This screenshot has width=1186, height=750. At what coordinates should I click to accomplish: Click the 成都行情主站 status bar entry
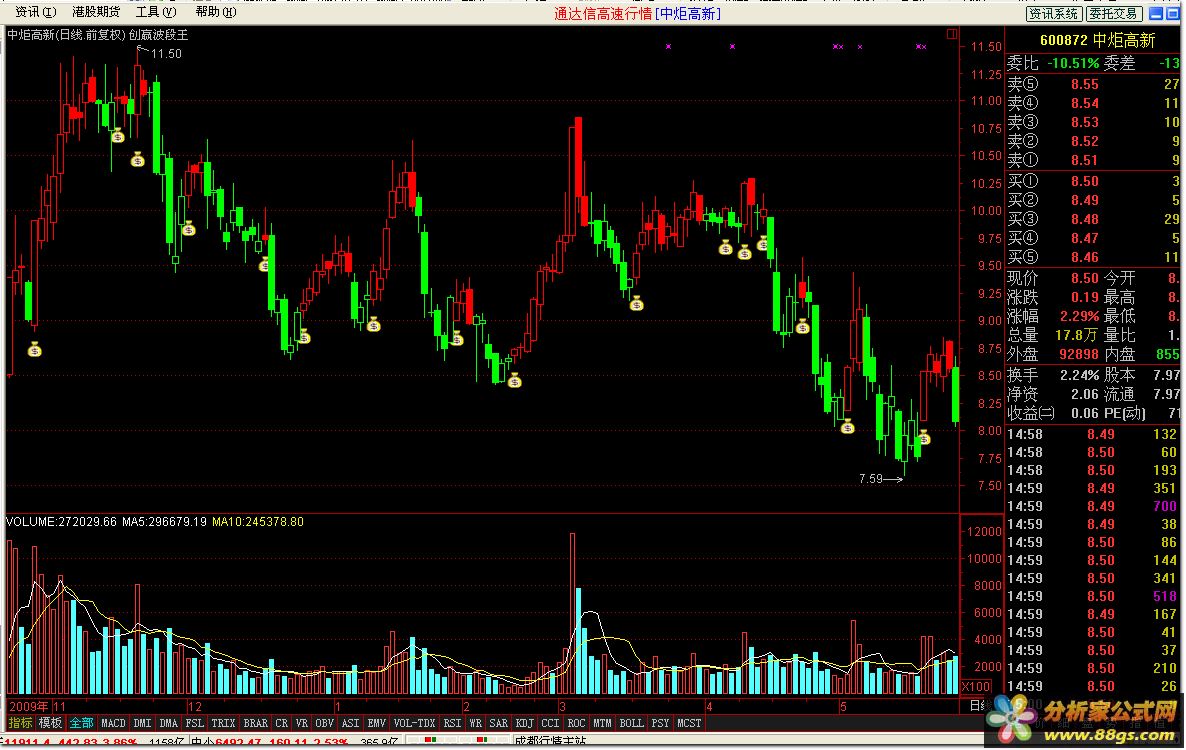click(550, 742)
